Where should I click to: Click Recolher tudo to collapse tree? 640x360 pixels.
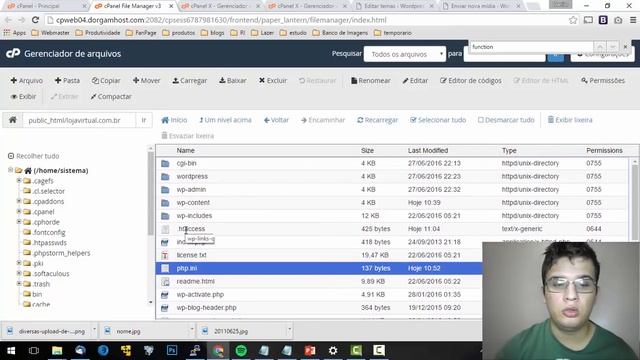click(33, 156)
